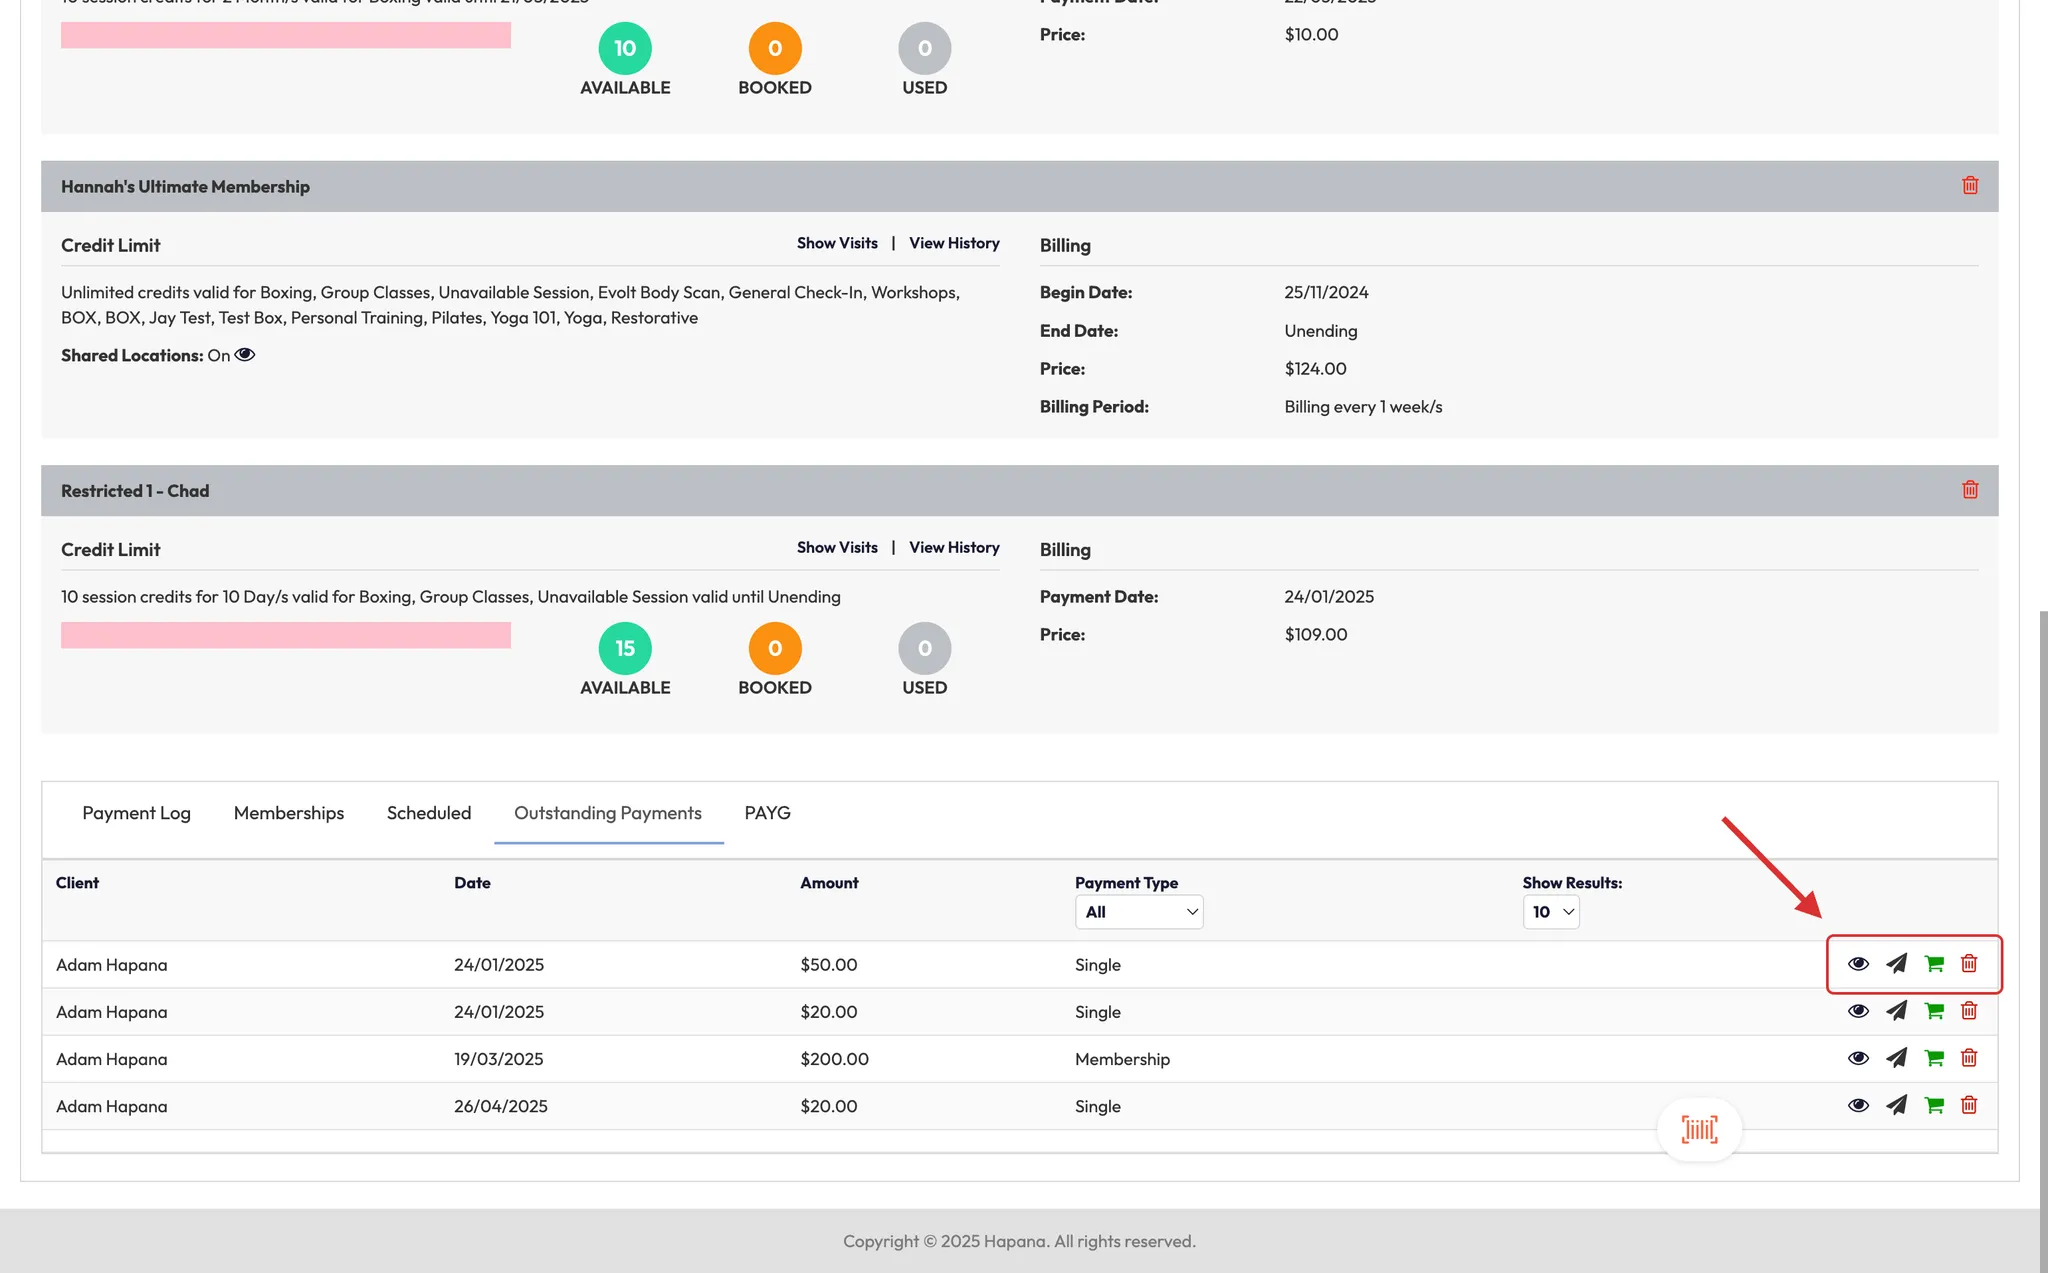Send the 26/04/2025 outstanding payment
The width and height of the screenshot is (2048, 1273).
click(x=1896, y=1106)
